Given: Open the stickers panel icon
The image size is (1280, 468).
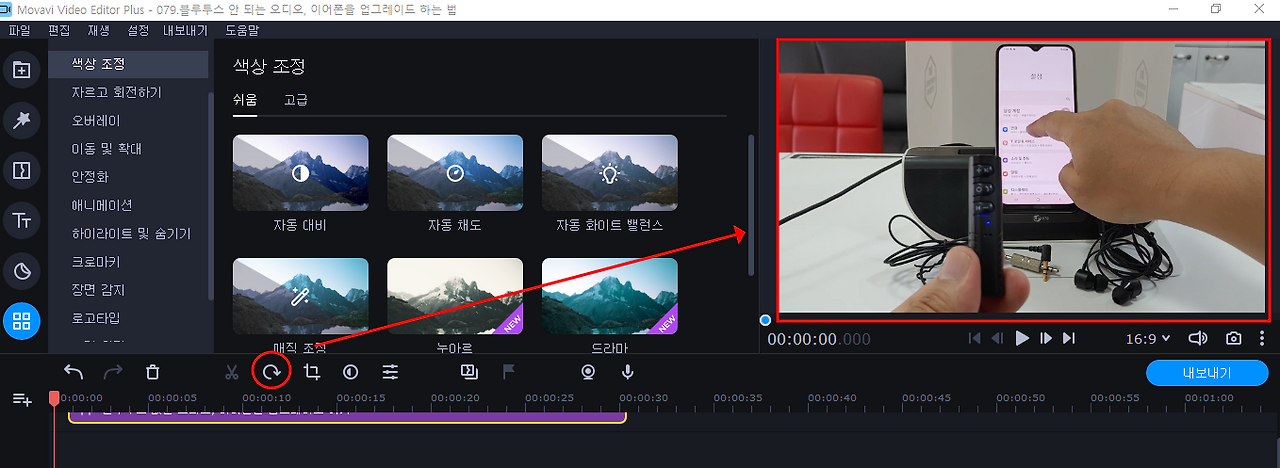Looking at the screenshot, I should 20,271.
